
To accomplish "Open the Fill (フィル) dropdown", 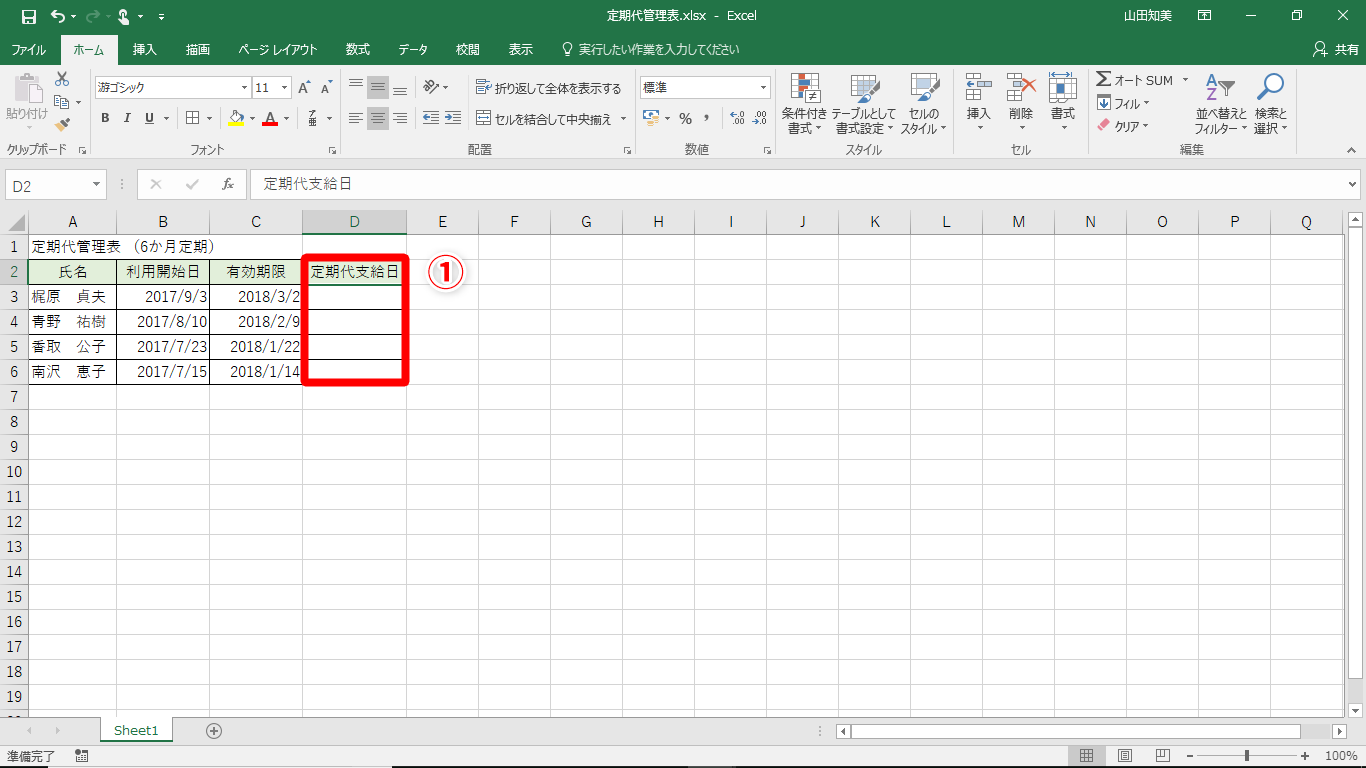I will pos(1123,103).
